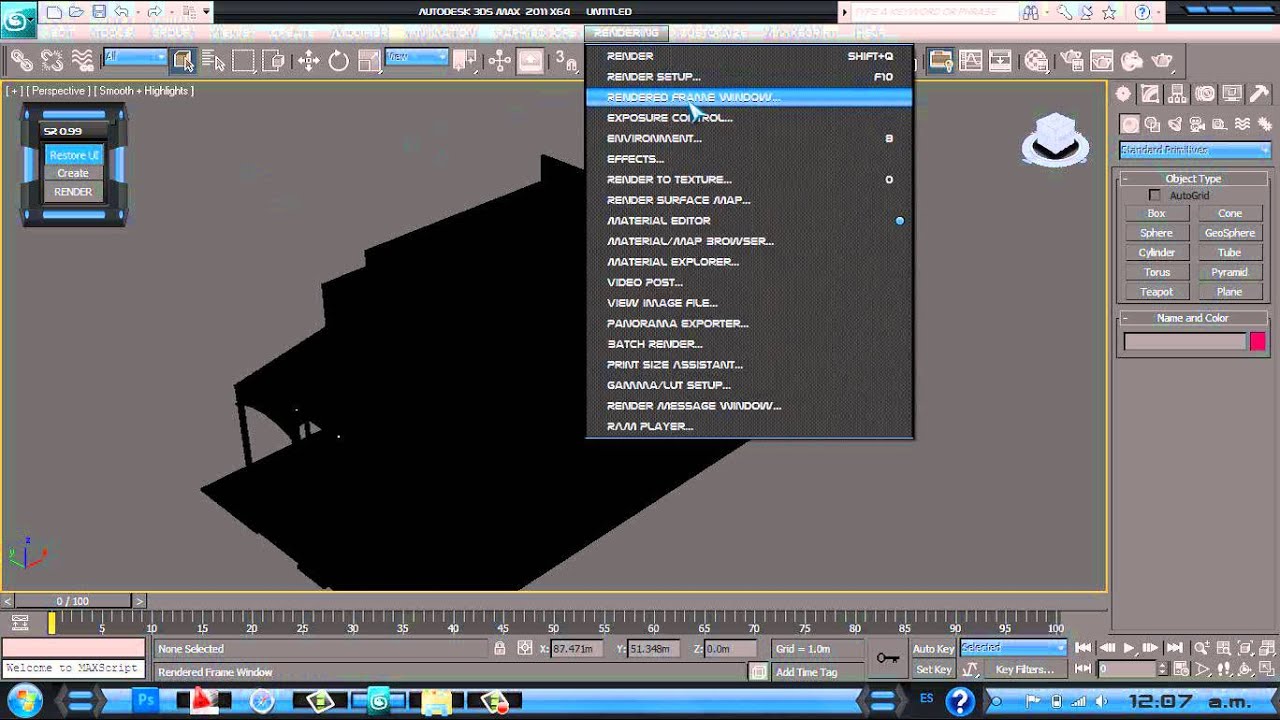Choose the Rectangular Selection Region tool
1280x720 pixels.
coord(243,61)
